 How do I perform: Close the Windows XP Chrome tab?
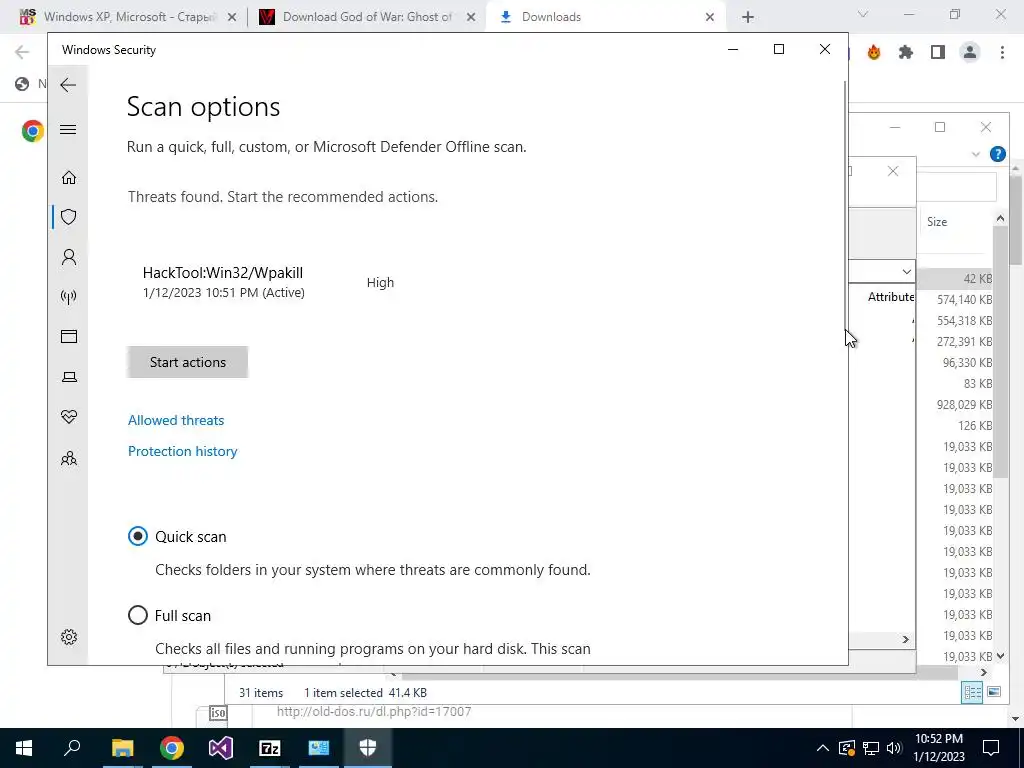coord(232,18)
